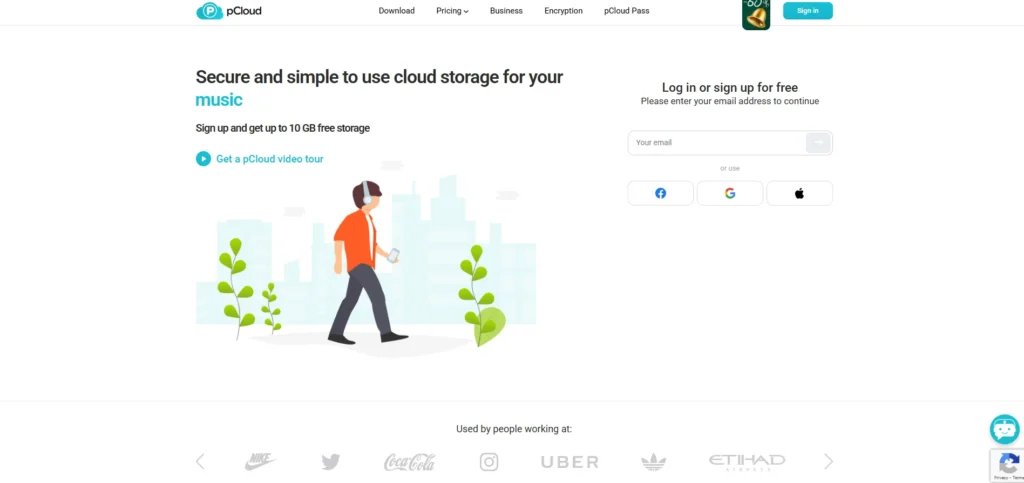Open the Get a pCloud video tour link
The height and width of the screenshot is (483, 1024).
click(270, 159)
